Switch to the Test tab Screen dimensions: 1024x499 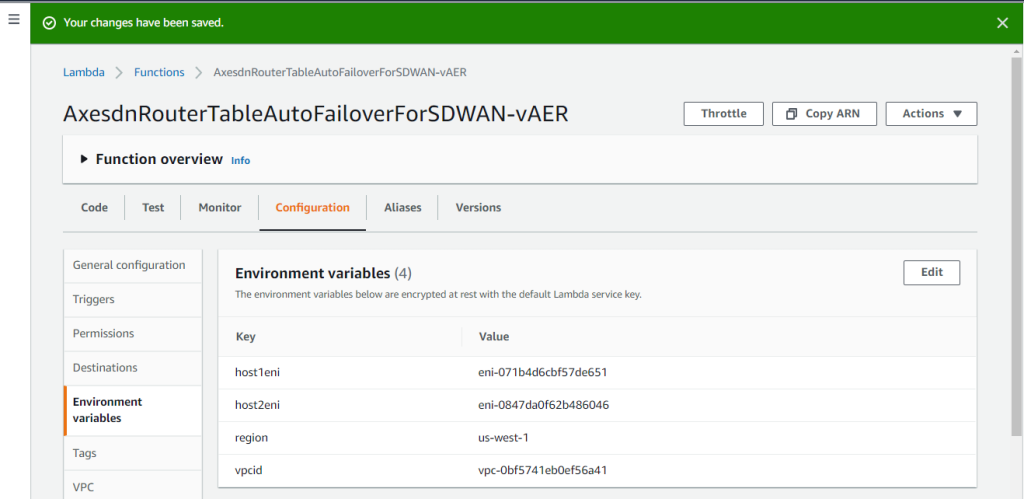pos(153,207)
